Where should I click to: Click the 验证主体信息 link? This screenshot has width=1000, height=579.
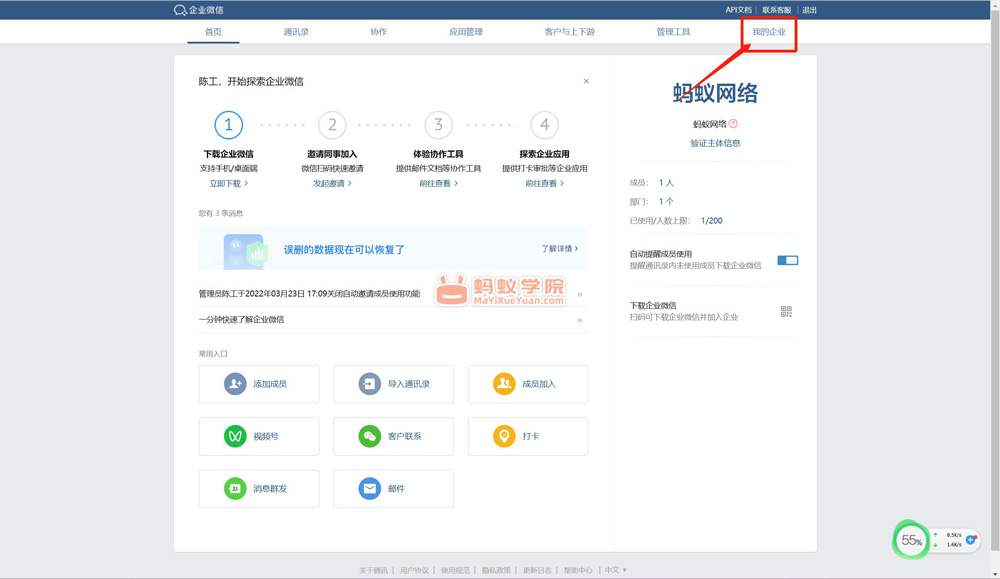pyautogui.click(x=715, y=143)
